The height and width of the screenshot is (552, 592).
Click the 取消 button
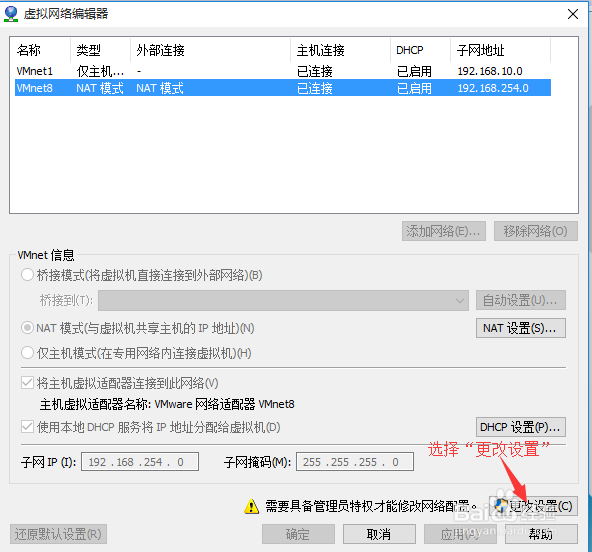click(379, 534)
